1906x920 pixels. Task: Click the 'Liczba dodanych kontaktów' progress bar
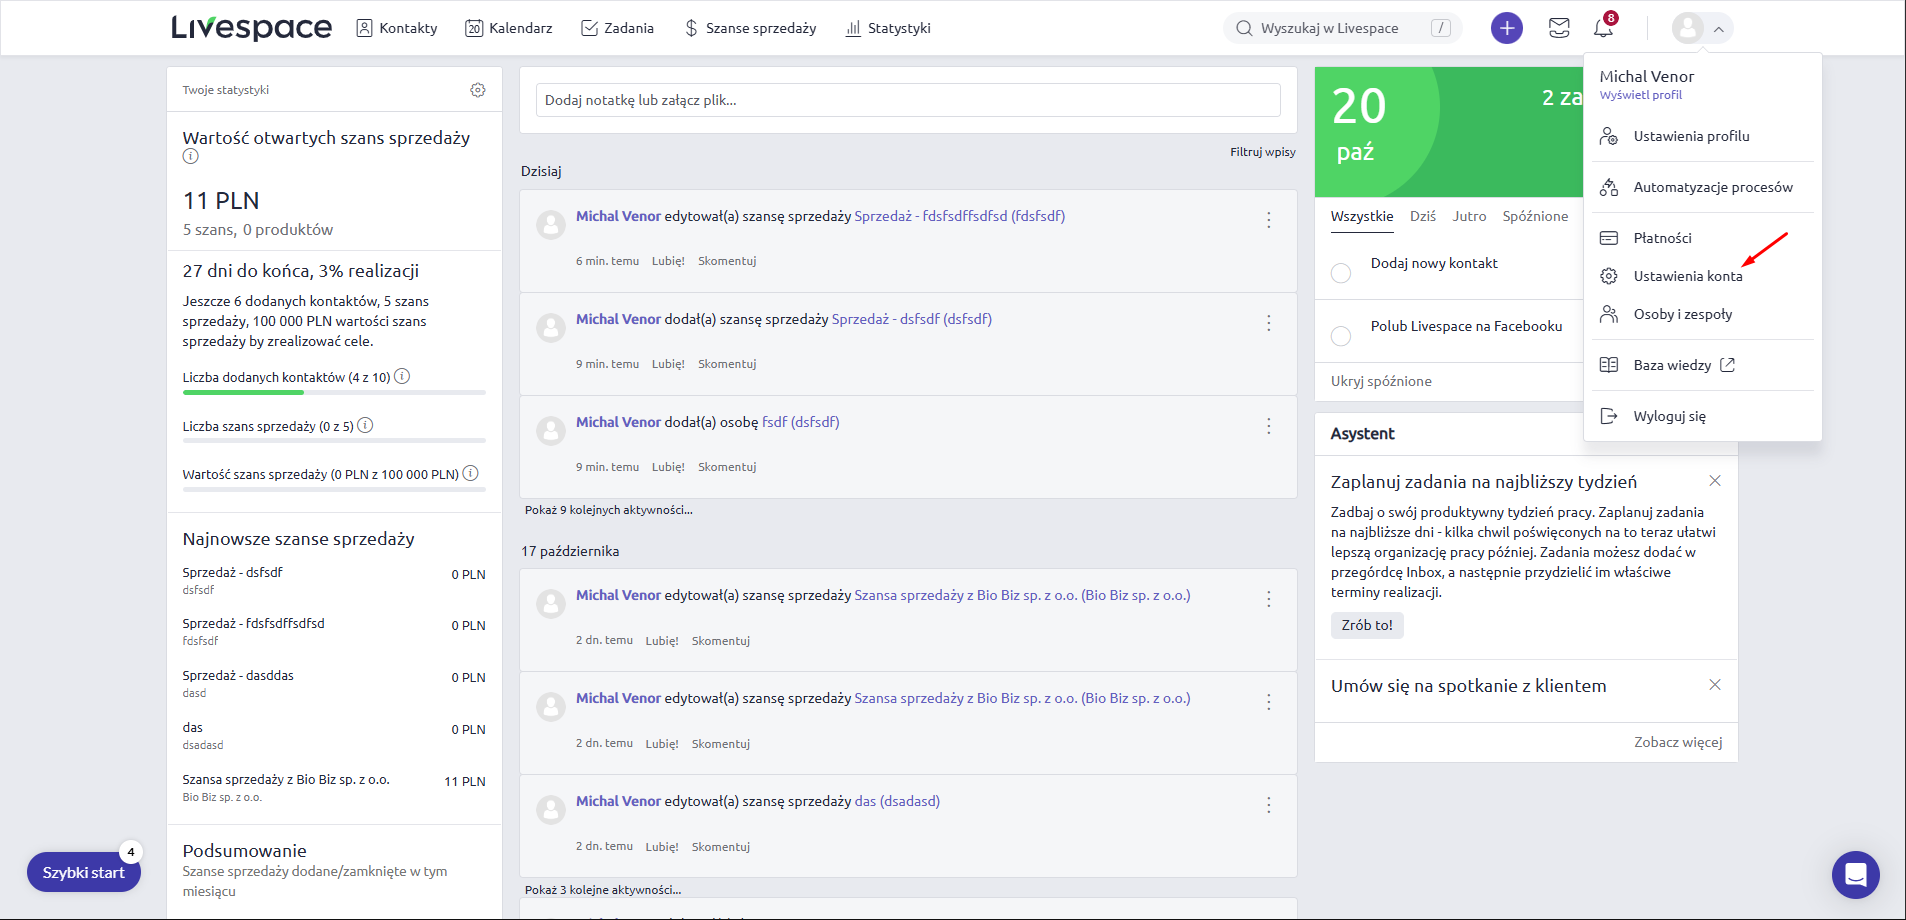[334, 393]
